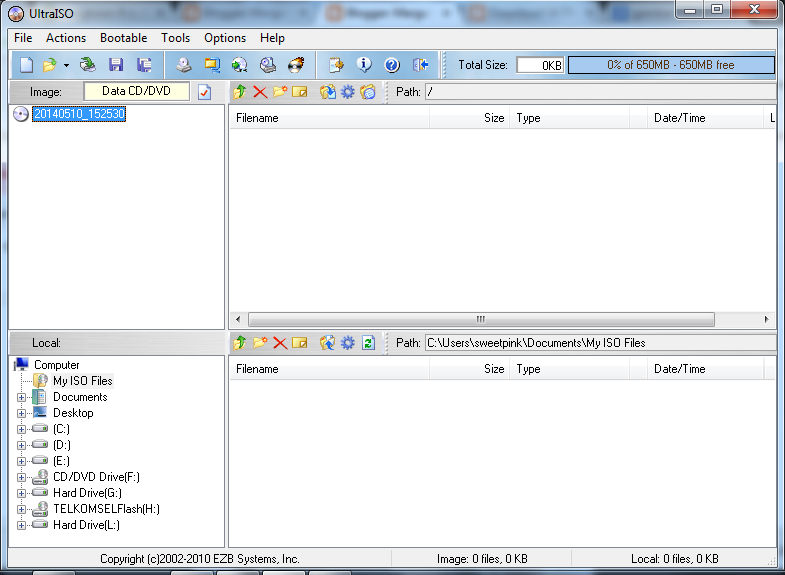Sort Image list by Size column header

click(x=469, y=118)
